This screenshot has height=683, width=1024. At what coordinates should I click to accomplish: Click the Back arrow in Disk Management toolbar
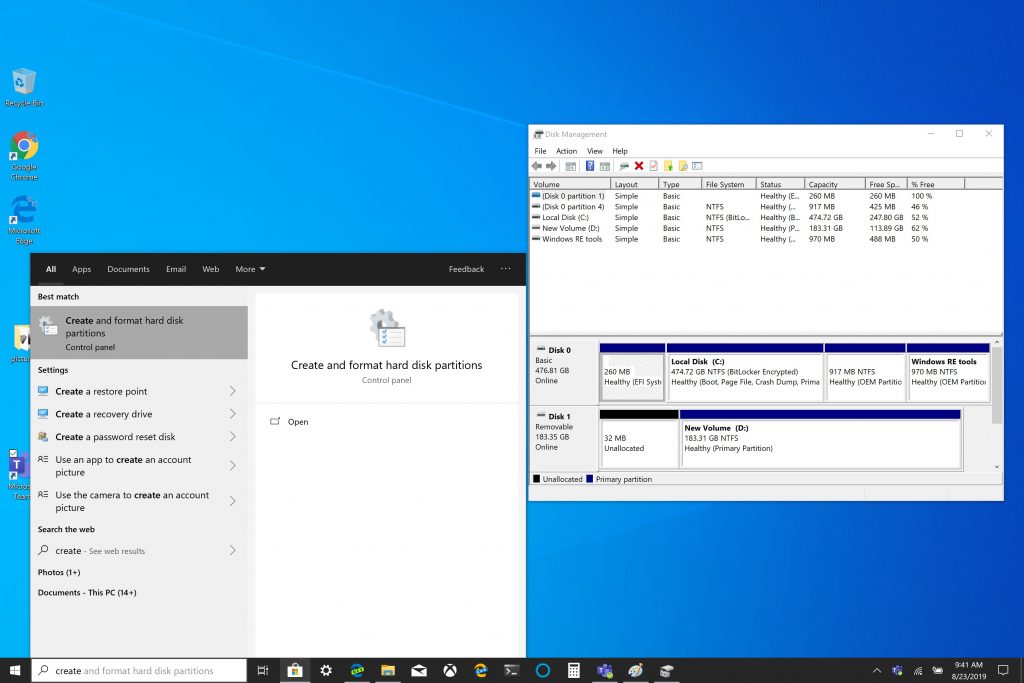537,166
